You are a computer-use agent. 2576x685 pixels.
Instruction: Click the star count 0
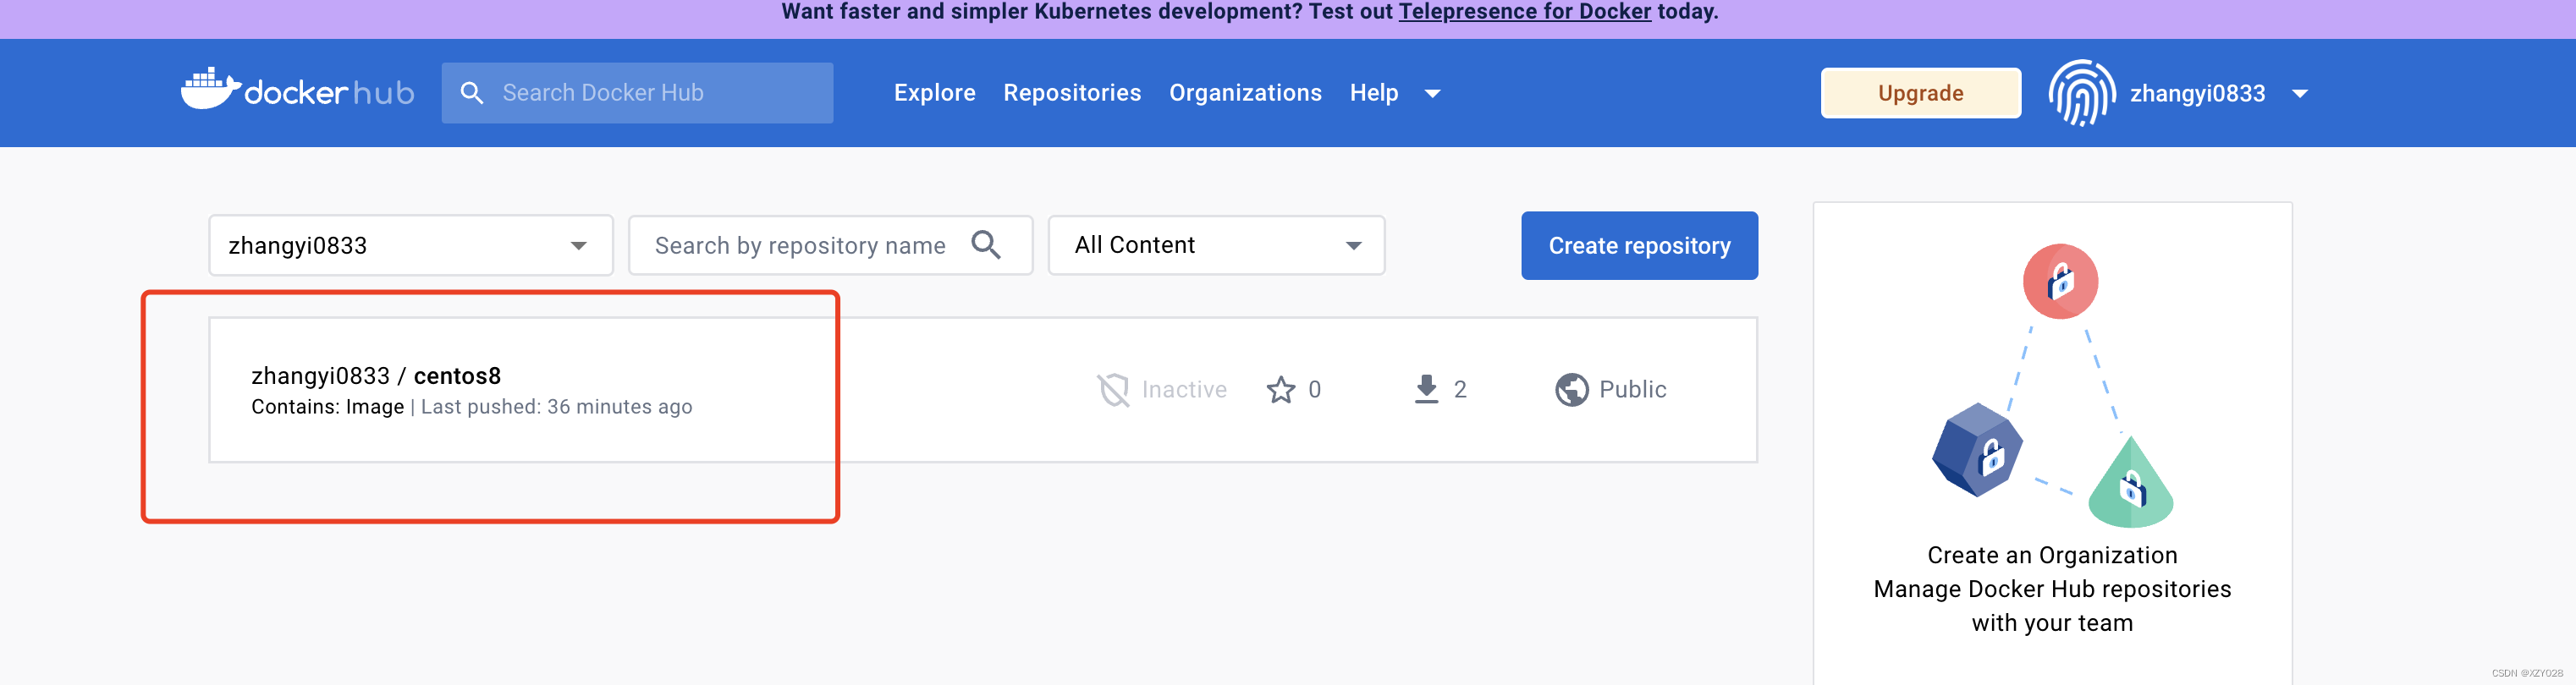[x=1315, y=389]
